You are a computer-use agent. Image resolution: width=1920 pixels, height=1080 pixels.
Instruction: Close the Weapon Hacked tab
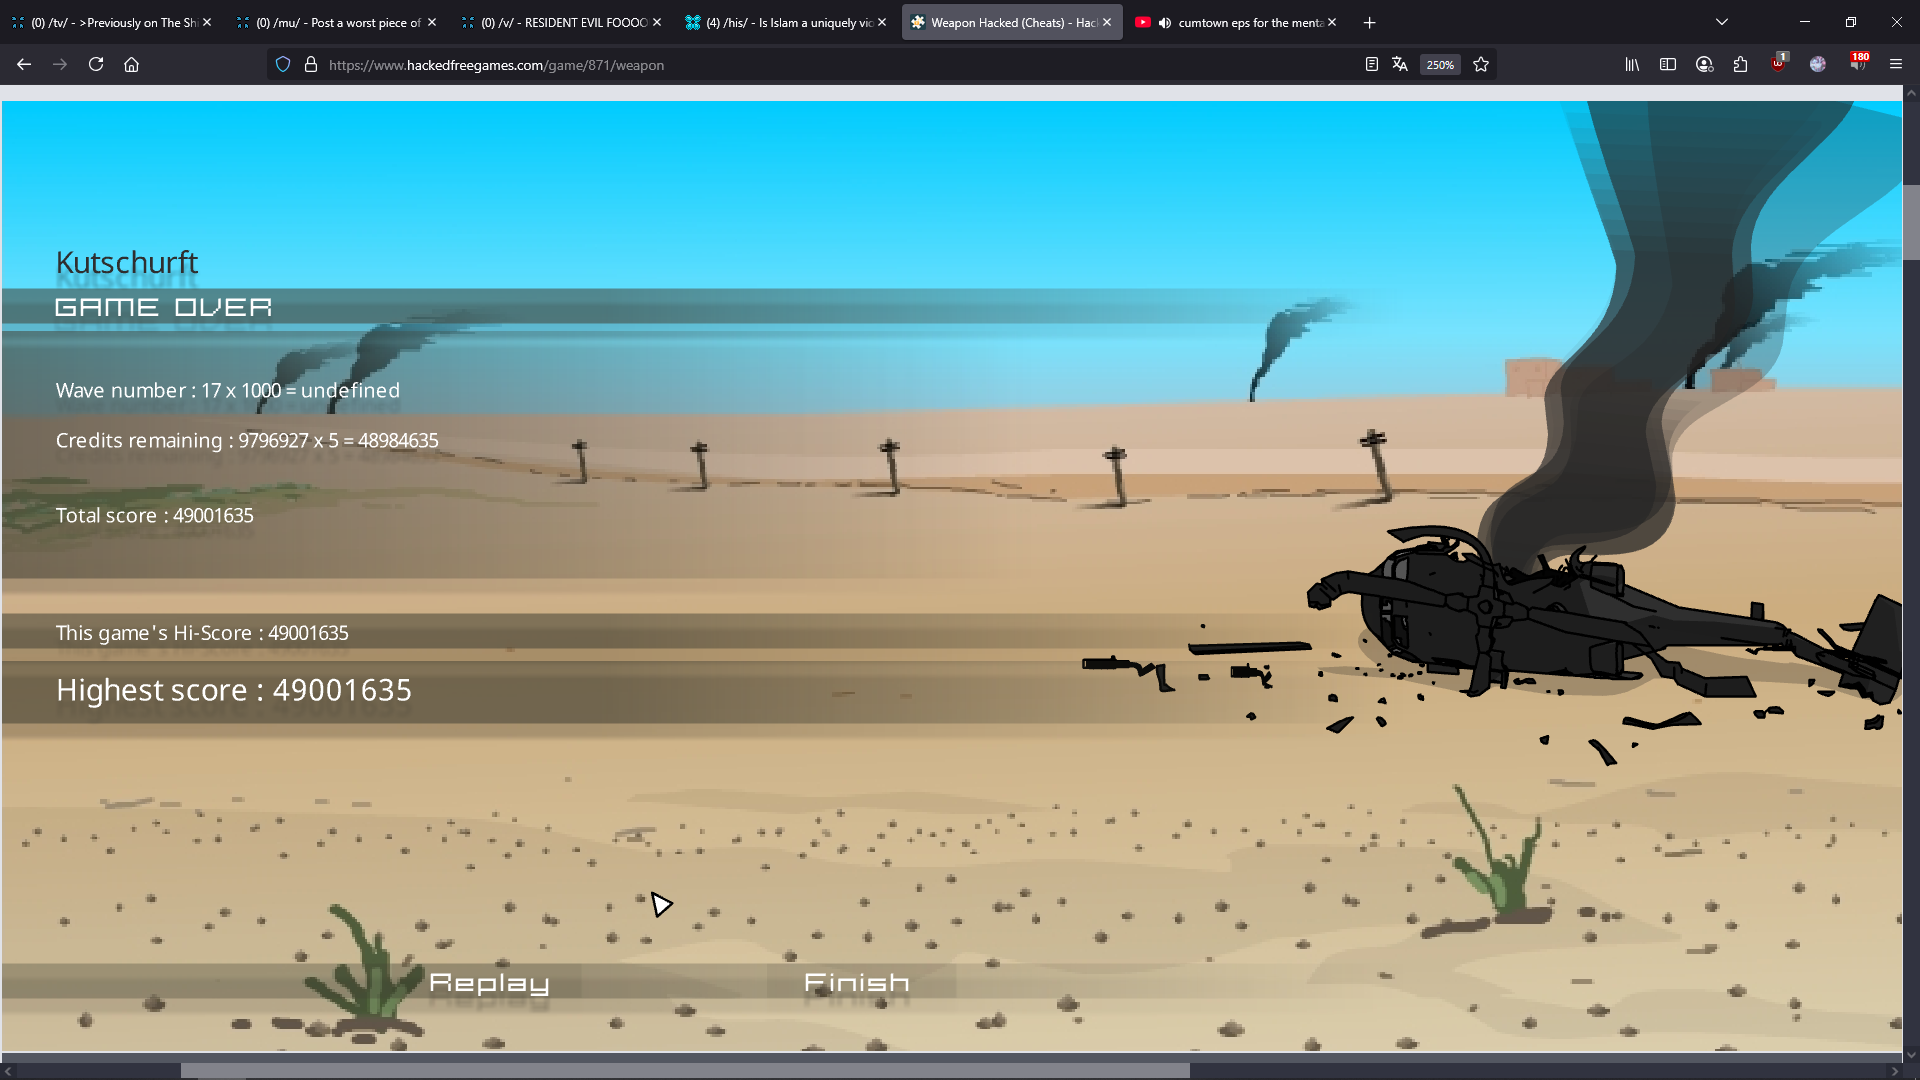click(1107, 22)
